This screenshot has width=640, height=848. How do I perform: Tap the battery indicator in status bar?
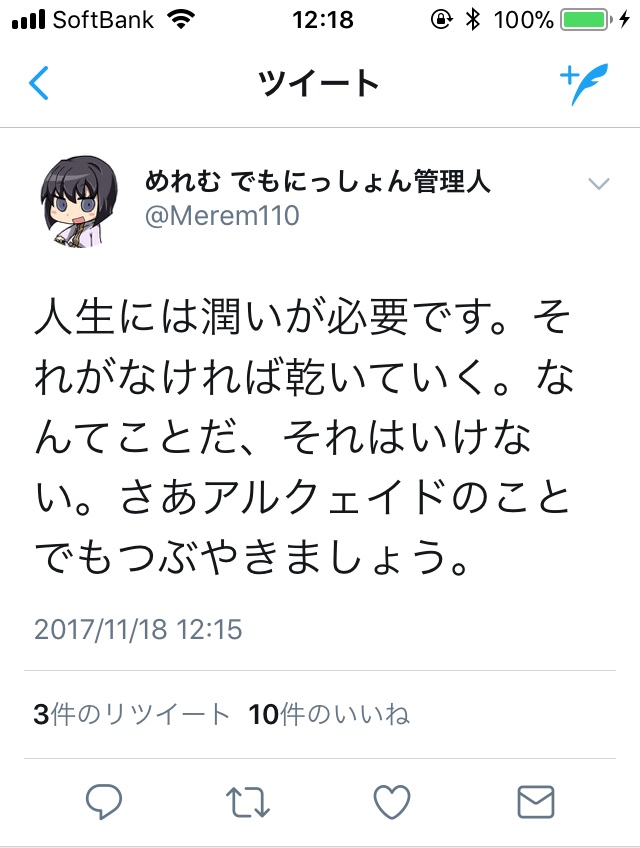tap(586, 20)
